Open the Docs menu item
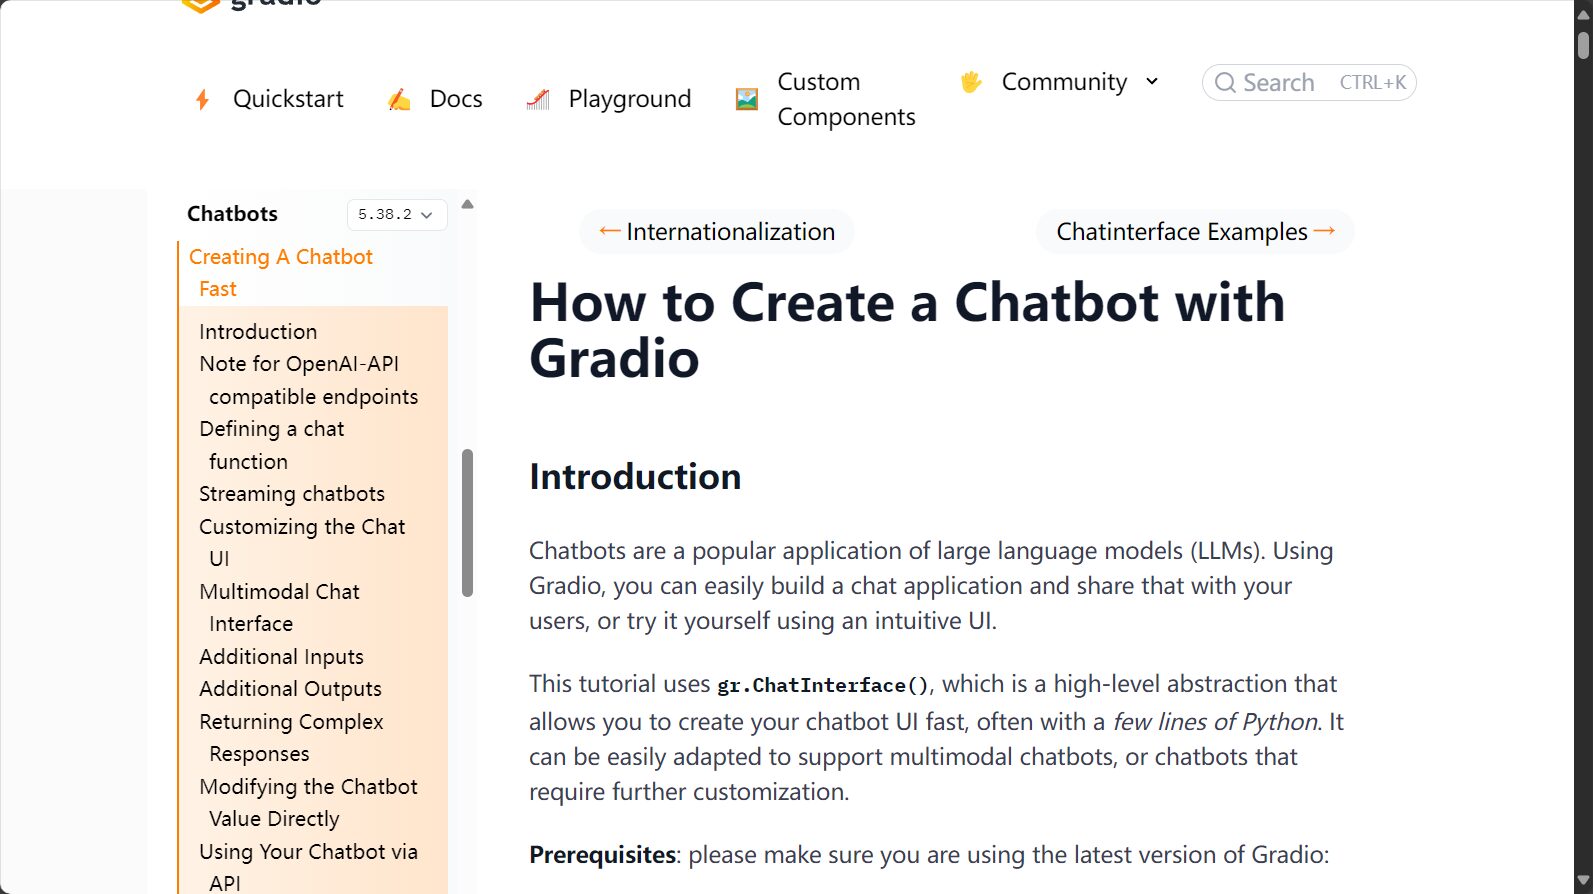The width and height of the screenshot is (1593, 894). click(x=456, y=99)
